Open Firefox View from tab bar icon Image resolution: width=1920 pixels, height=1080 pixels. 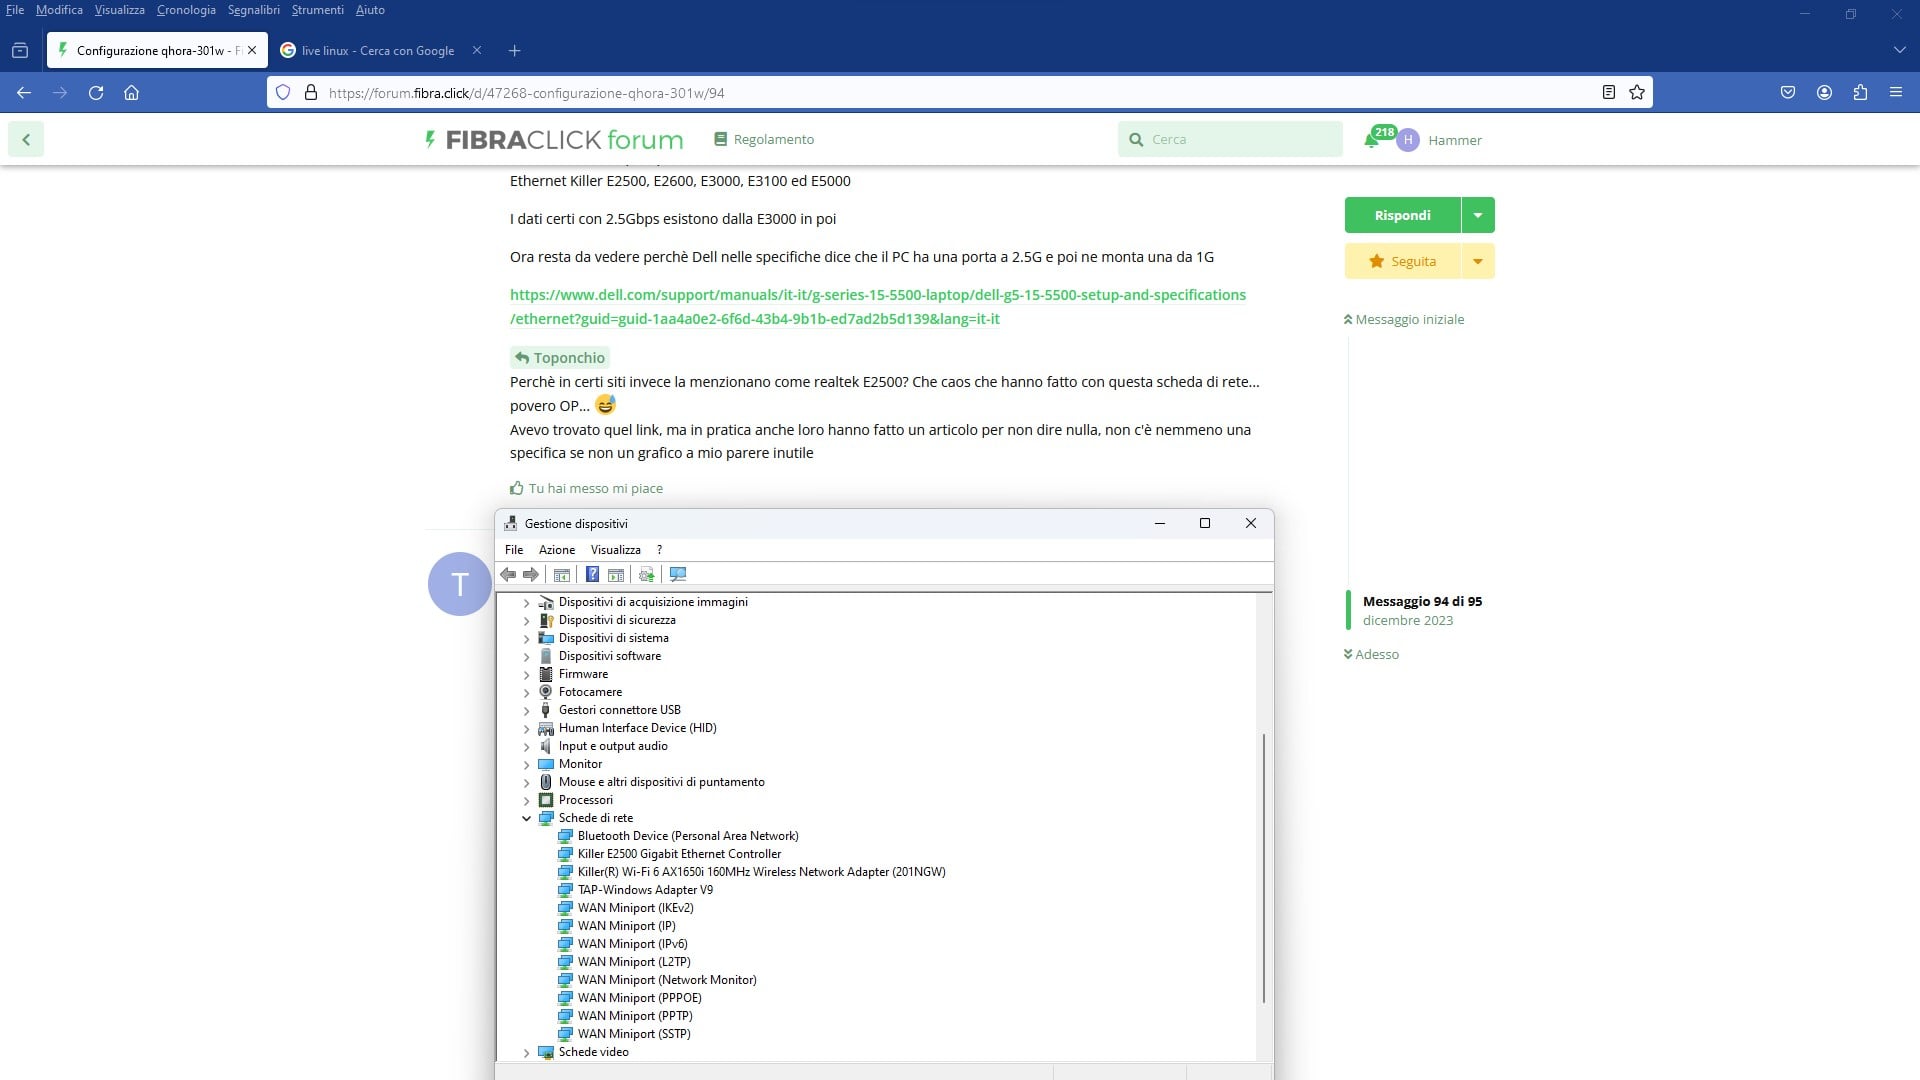coord(20,50)
